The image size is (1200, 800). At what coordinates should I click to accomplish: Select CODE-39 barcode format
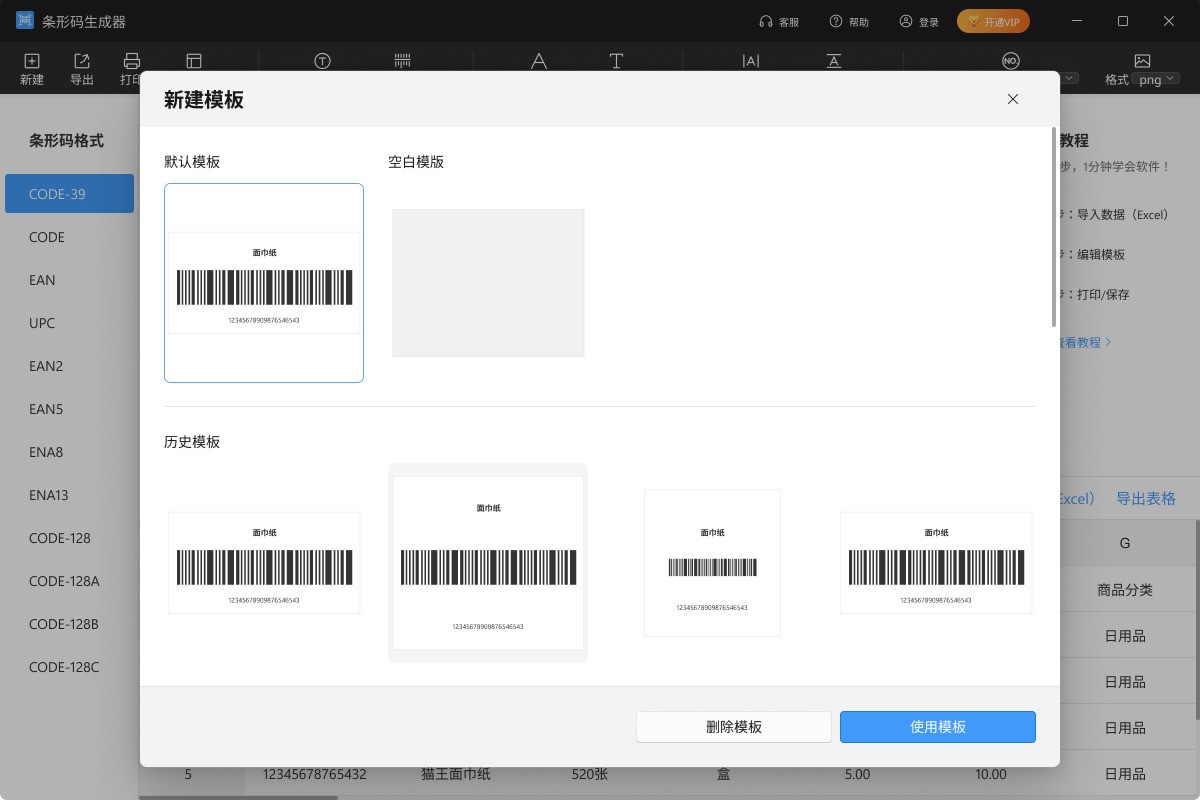point(69,194)
